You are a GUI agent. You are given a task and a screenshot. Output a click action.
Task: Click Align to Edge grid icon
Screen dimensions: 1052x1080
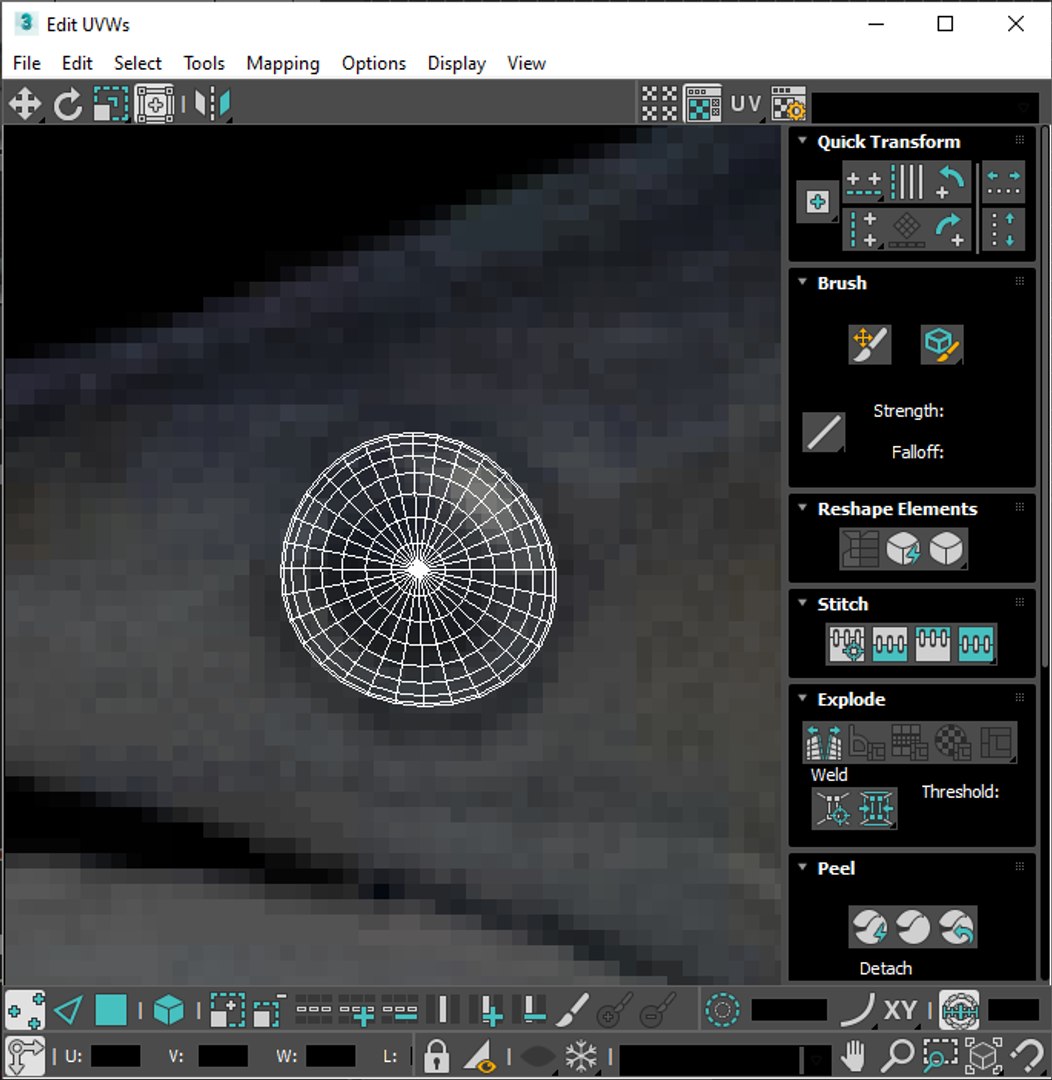907,229
